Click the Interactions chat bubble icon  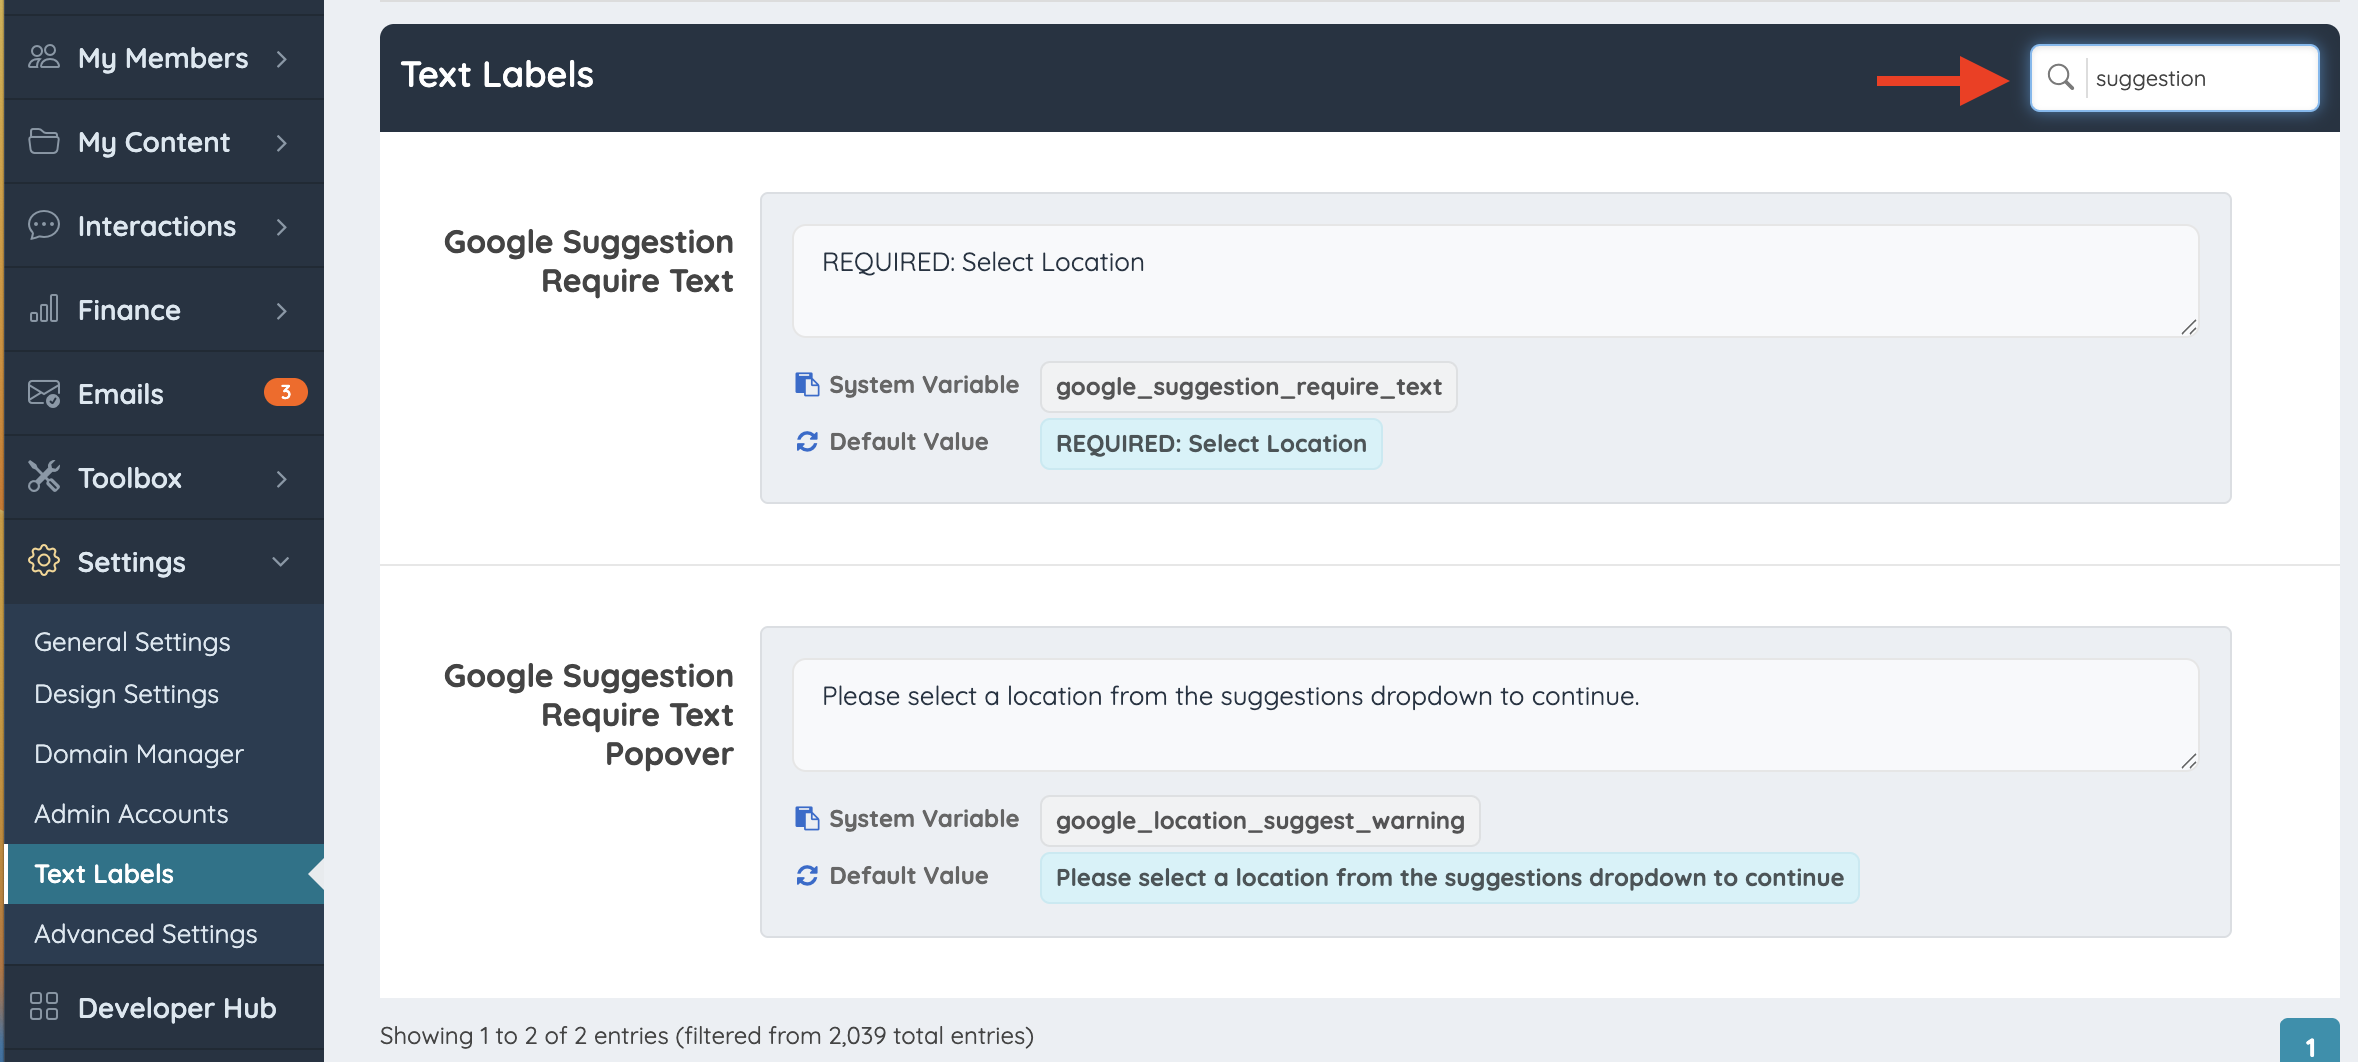click(x=43, y=225)
